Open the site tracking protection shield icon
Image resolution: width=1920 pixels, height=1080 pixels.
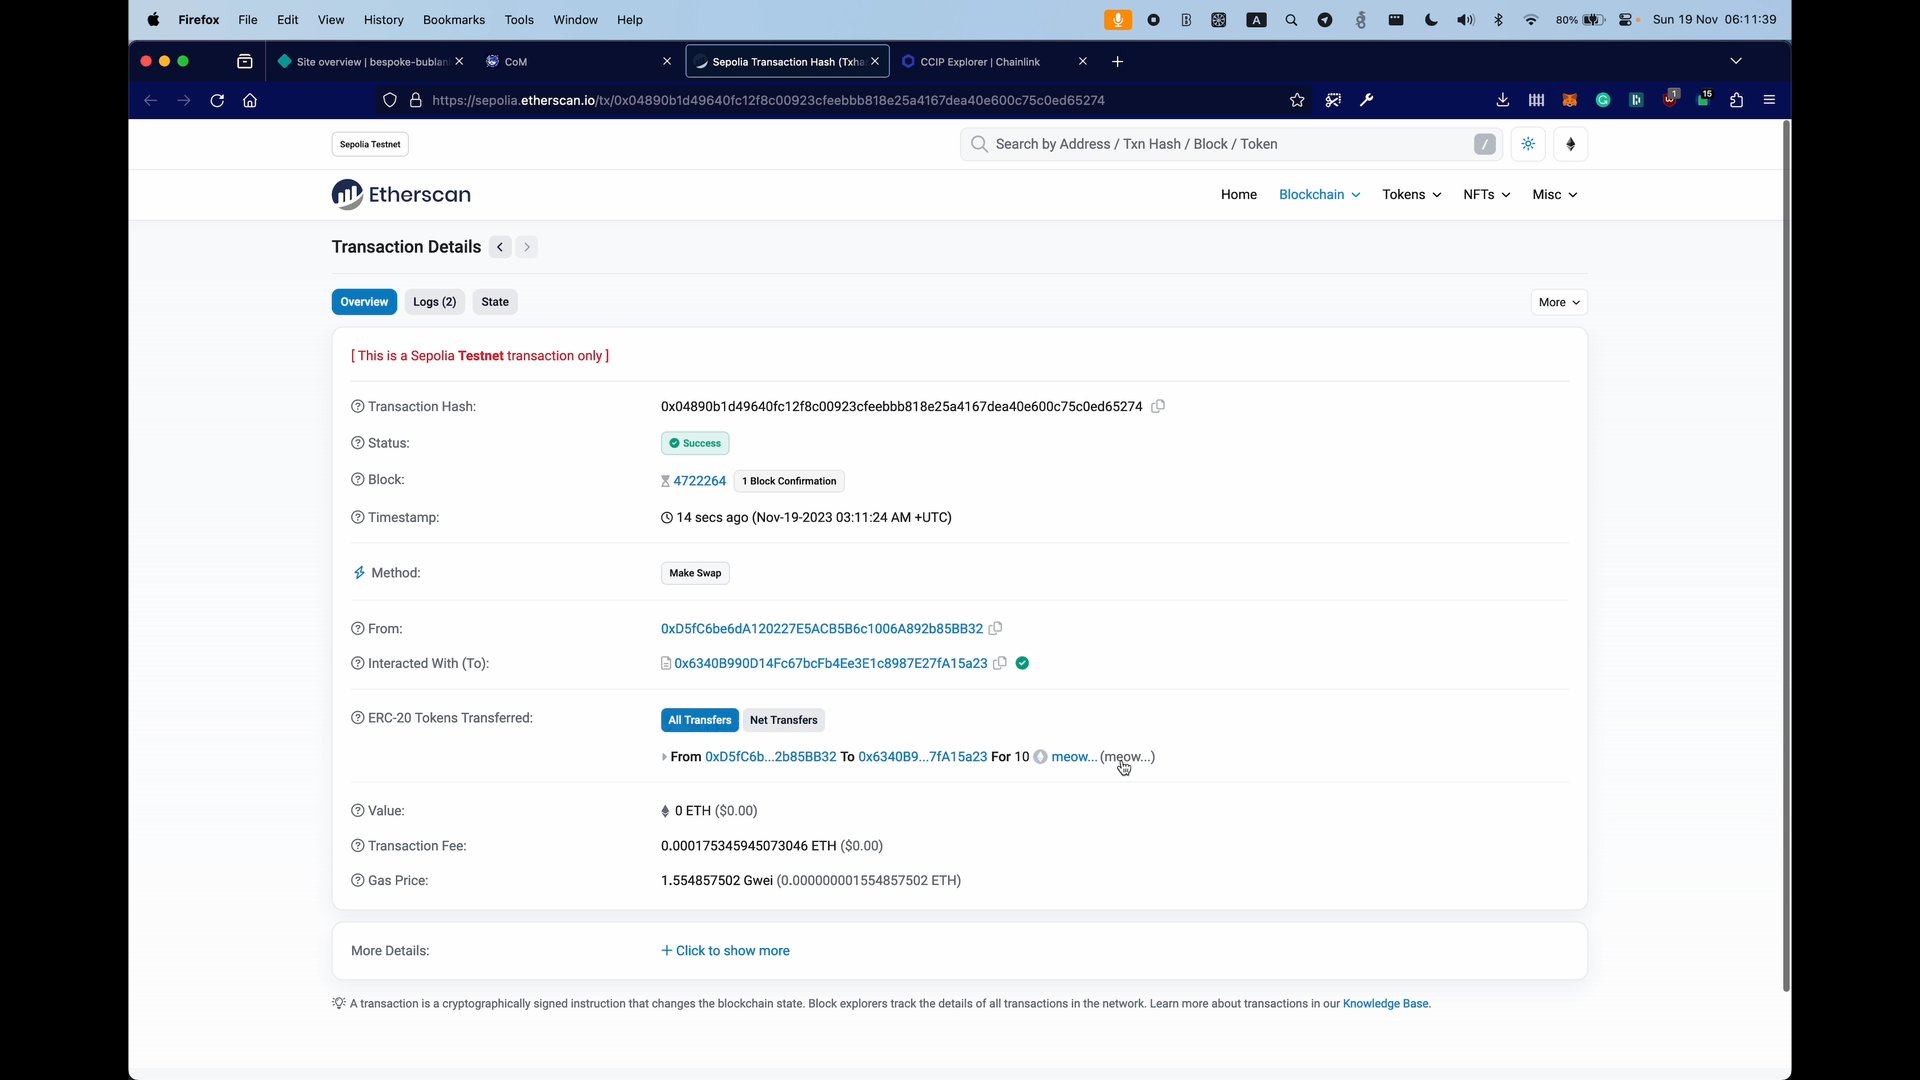coord(390,100)
